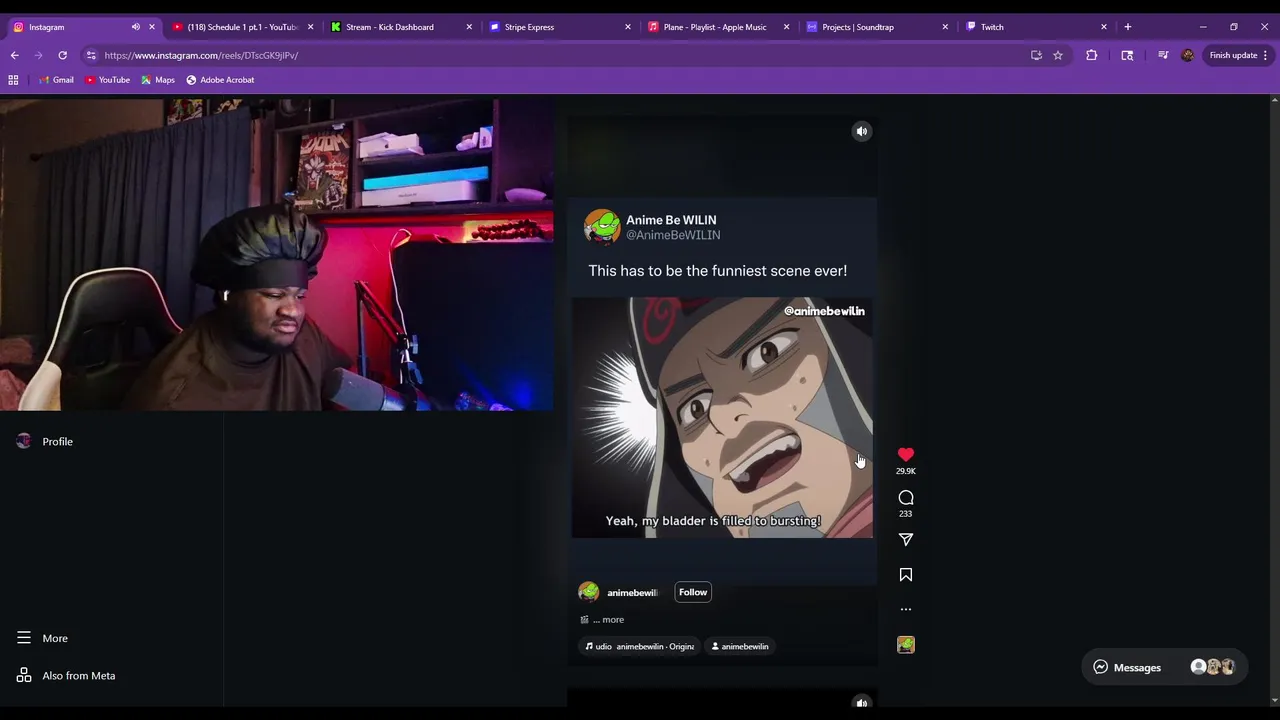Reload the Instagram page

pyautogui.click(x=62, y=55)
